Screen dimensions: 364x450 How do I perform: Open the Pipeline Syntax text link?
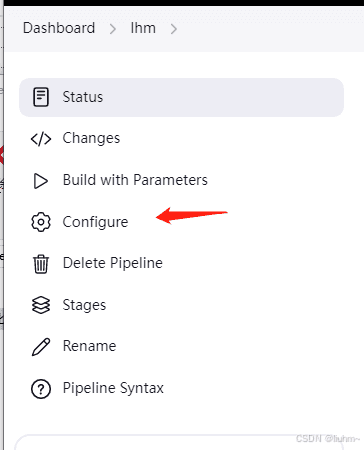coord(113,388)
